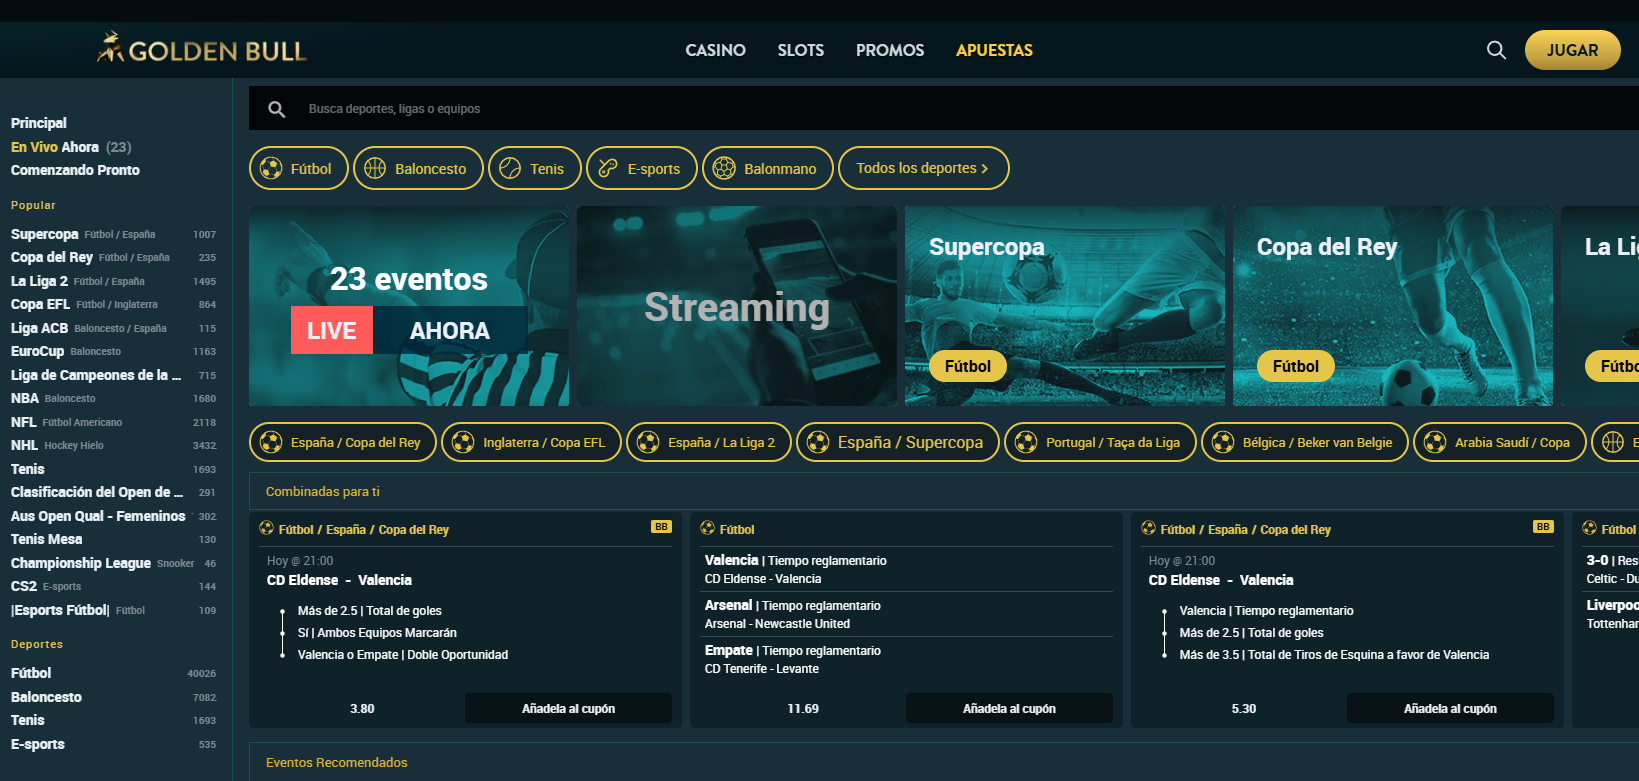Open Supercopa in the Popular list
The width and height of the screenshot is (1639, 781).
pyautogui.click(x=113, y=234)
